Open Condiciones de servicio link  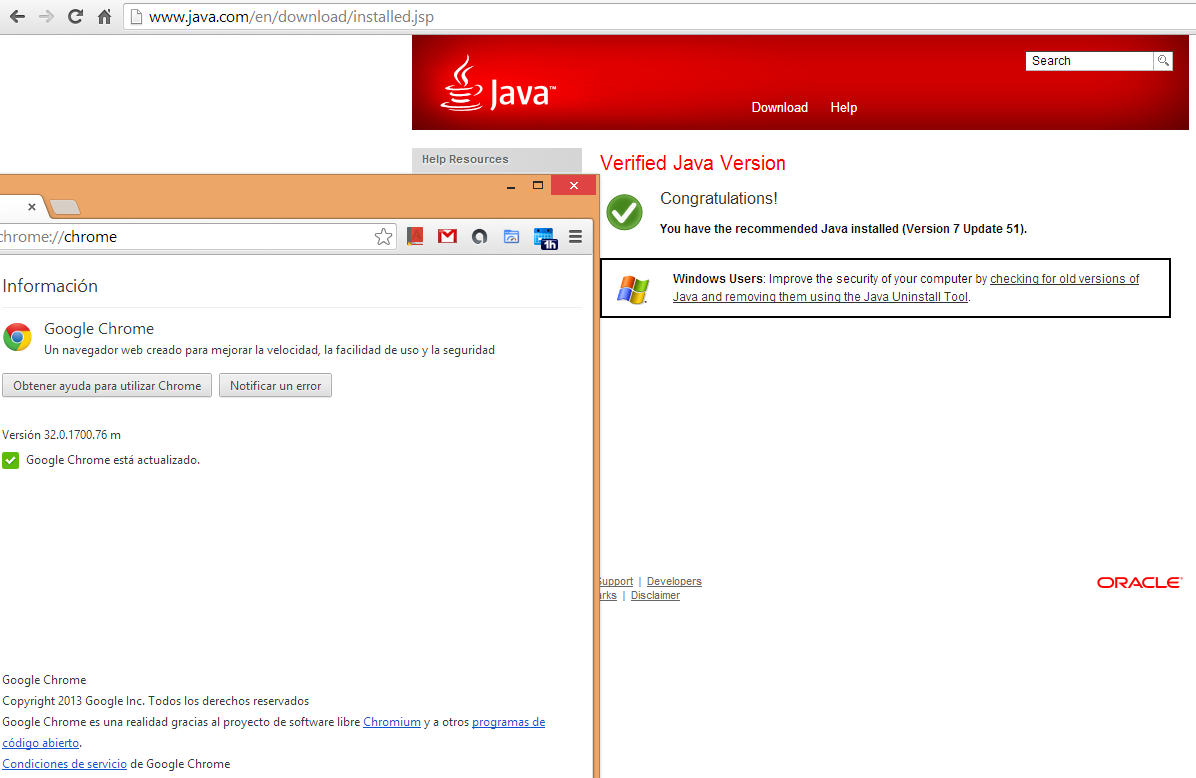65,764
